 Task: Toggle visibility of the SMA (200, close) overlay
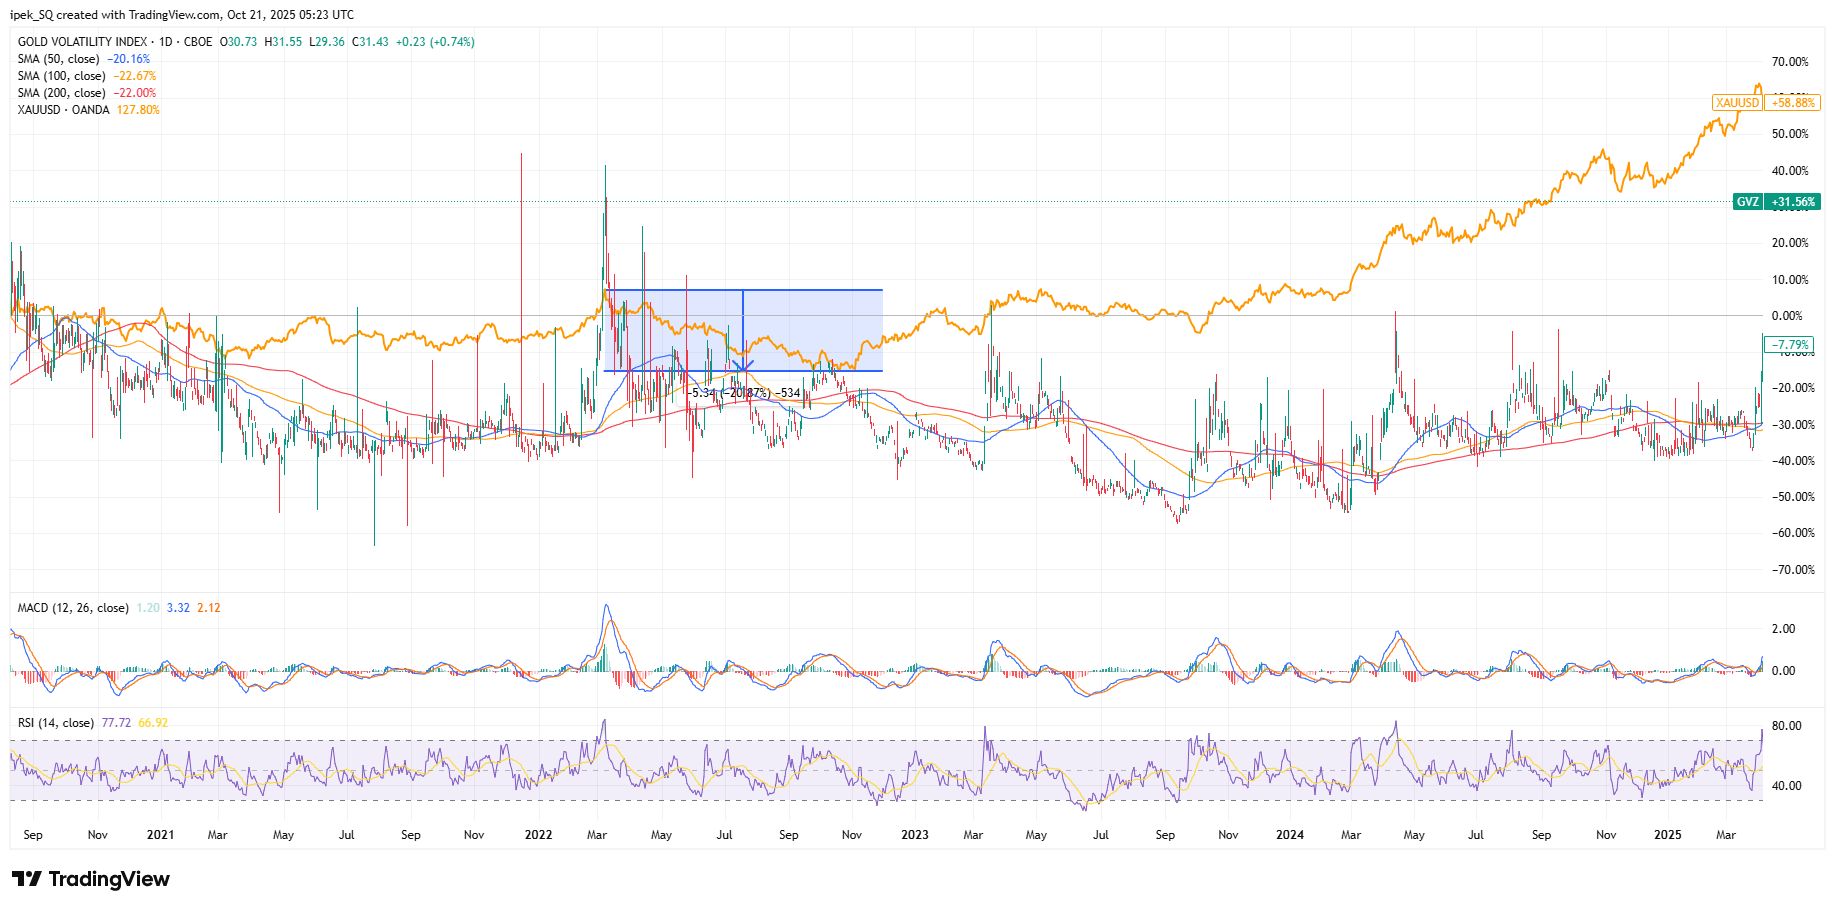(x=62, y=92)
